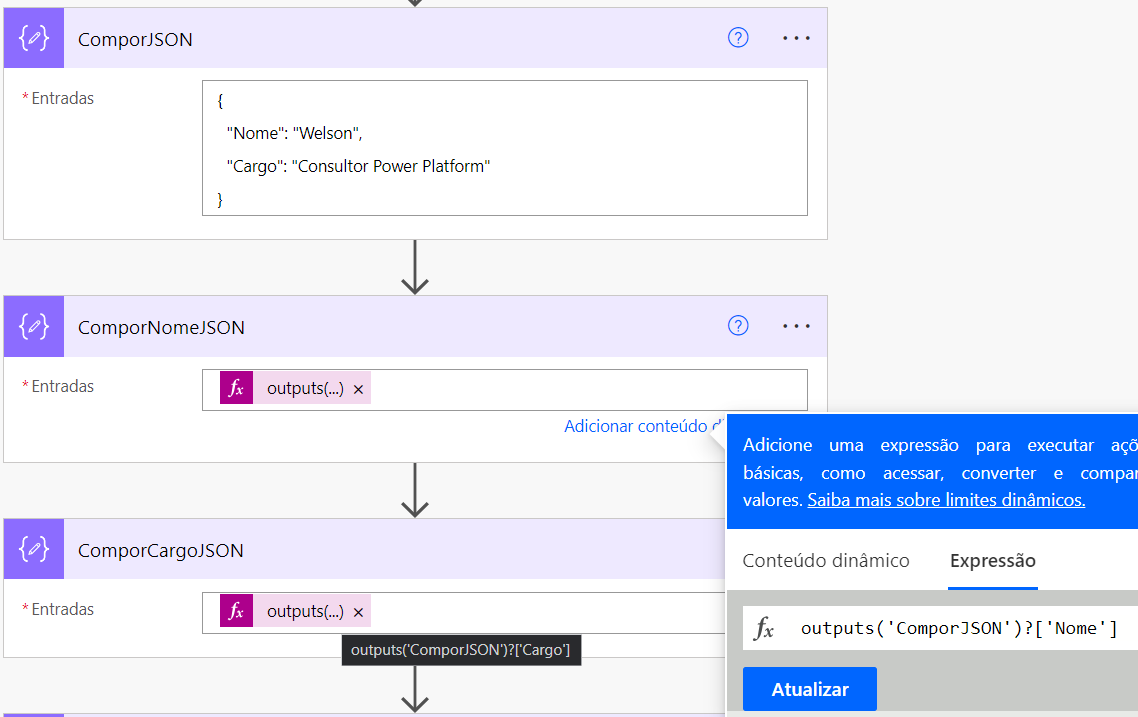Switch to the Conteúdo dinâmico tab
This screenshot has width=1138, height=717.
click(826, 560)
